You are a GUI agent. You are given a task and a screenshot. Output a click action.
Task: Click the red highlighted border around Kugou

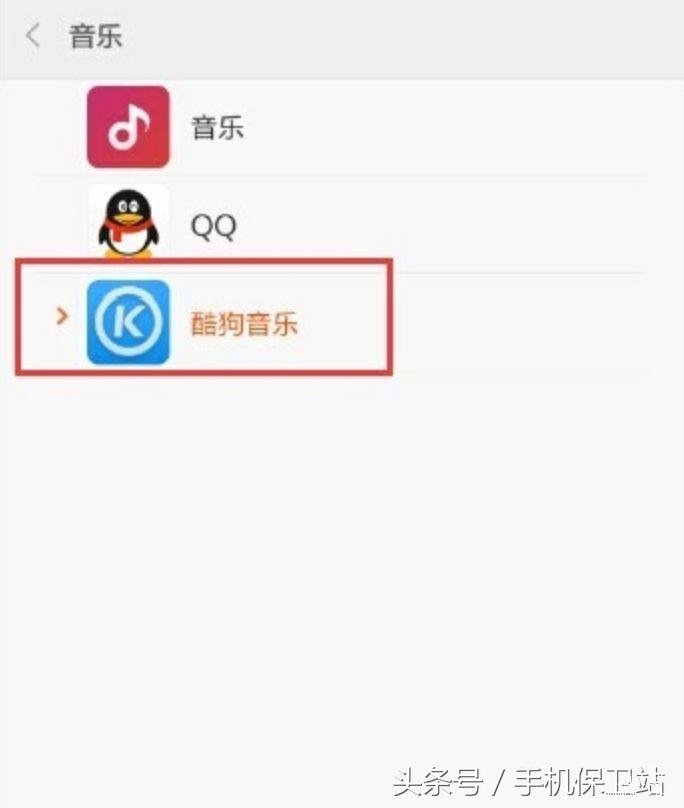204,261
